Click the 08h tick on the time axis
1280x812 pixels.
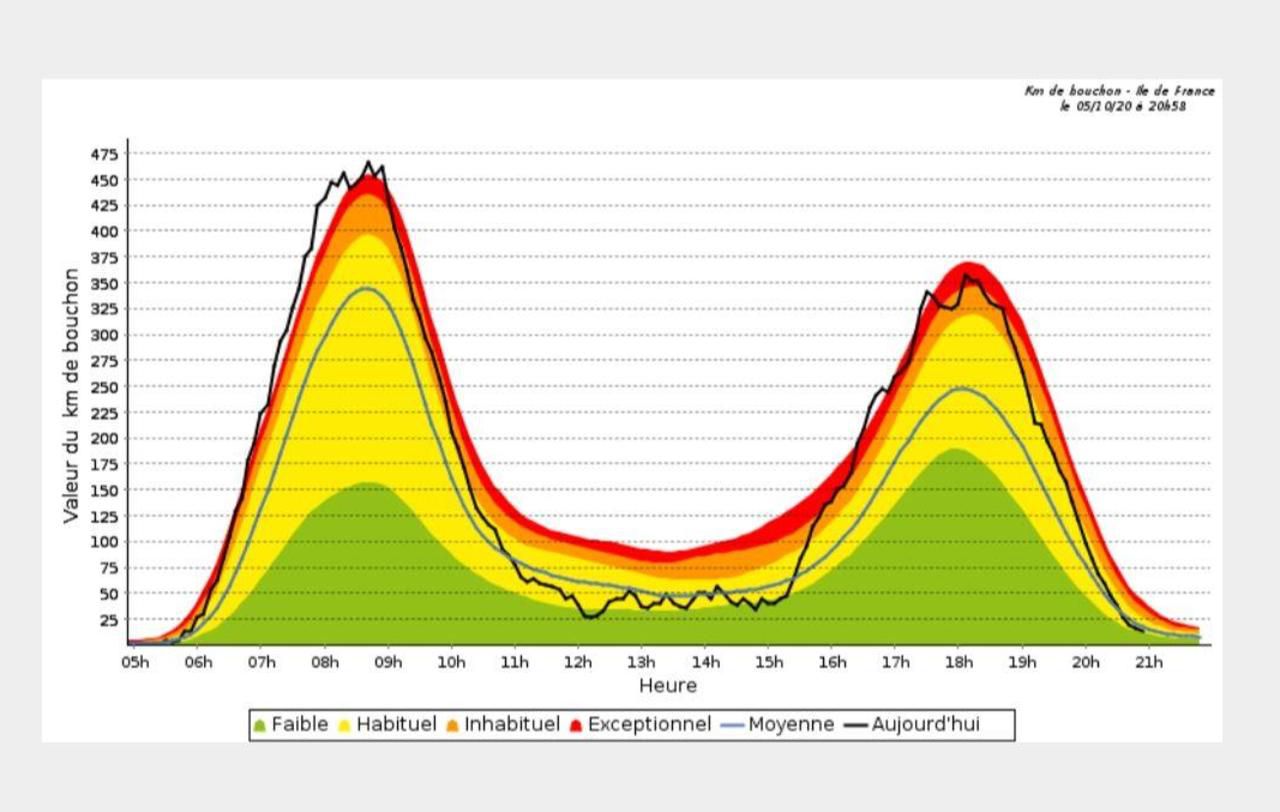click(x=325, y=662)
